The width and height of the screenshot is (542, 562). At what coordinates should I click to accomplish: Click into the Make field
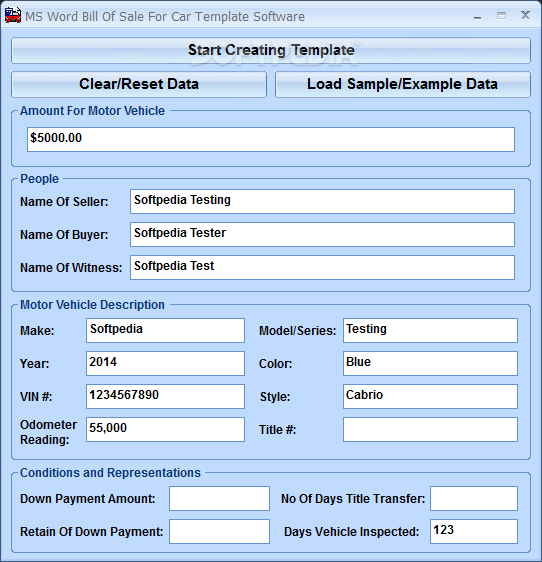[165, 330]
